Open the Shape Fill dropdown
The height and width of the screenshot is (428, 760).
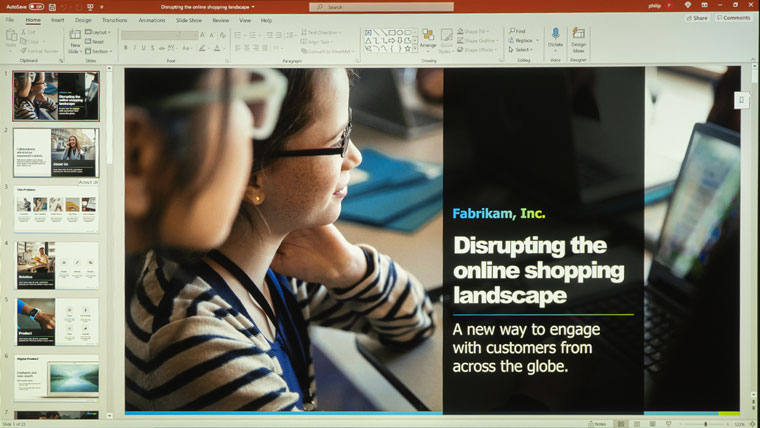pyautogui.click(x=472, y=32)
